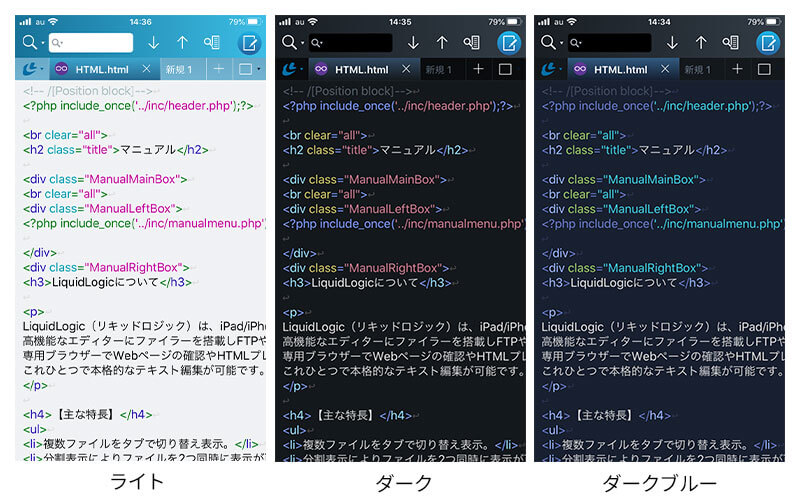The height and width of the screenshot is (500, 800).
Task: Close the HTML.html tab in dark blue theme
Action: click(x=665, y=69)
